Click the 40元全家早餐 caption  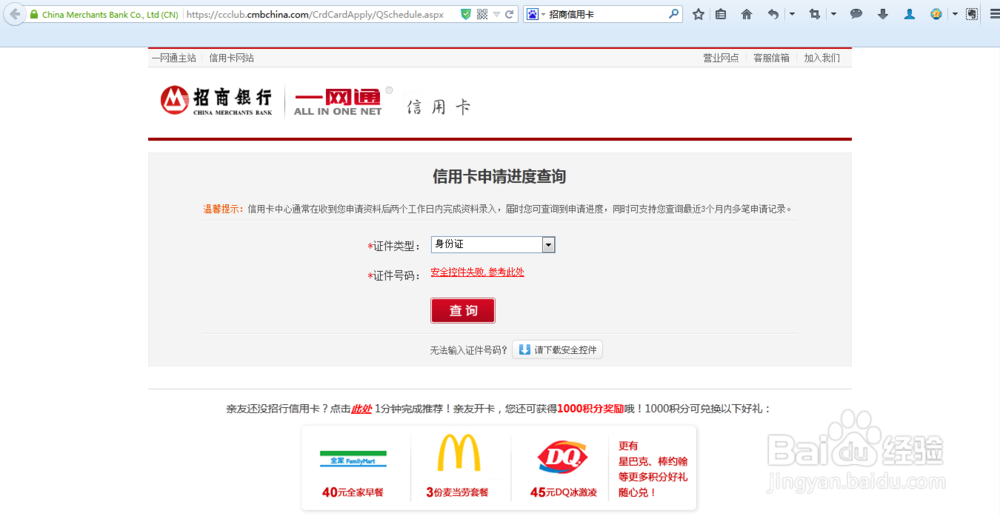coord(353,492)
